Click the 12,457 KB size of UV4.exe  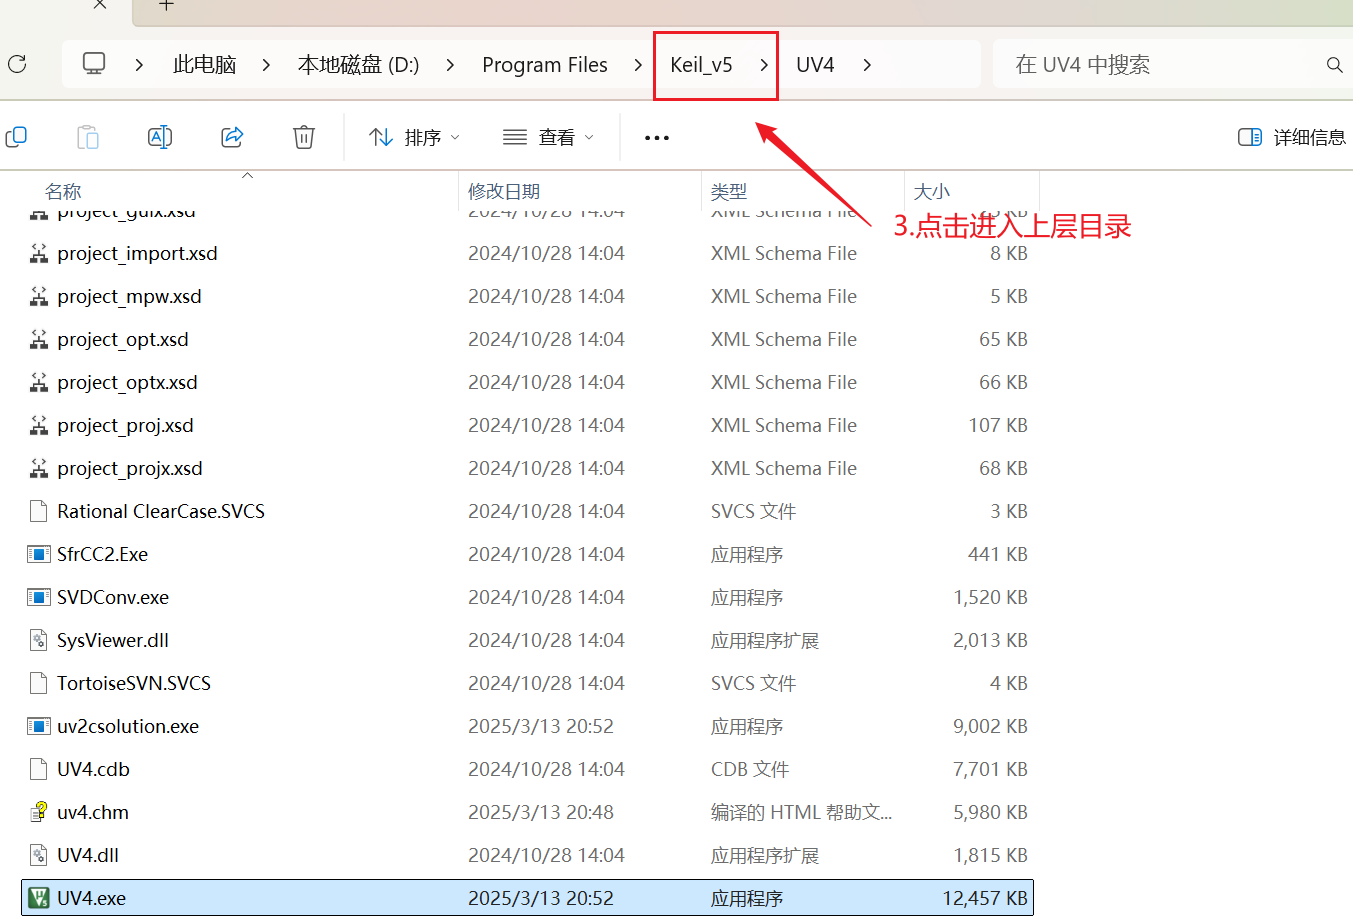985,898
